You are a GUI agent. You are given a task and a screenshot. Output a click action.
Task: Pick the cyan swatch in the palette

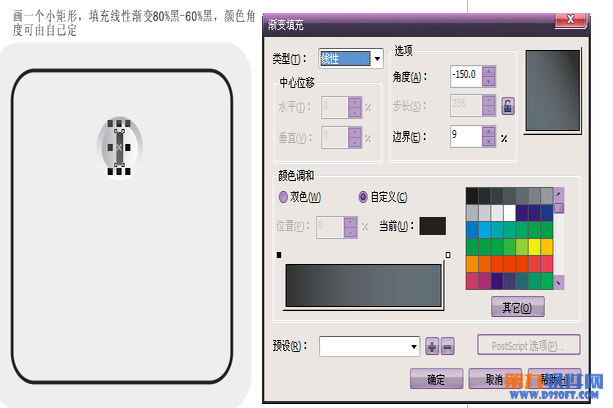point(484,230)
